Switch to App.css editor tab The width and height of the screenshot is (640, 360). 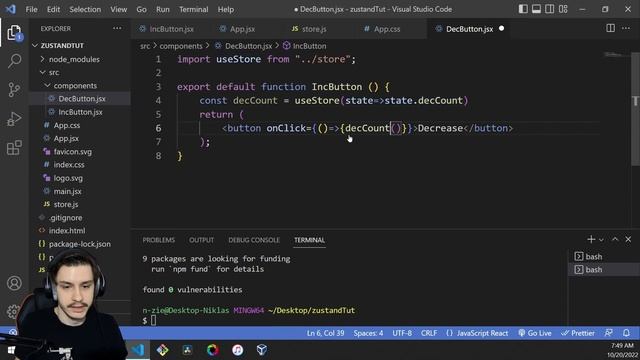387,29
